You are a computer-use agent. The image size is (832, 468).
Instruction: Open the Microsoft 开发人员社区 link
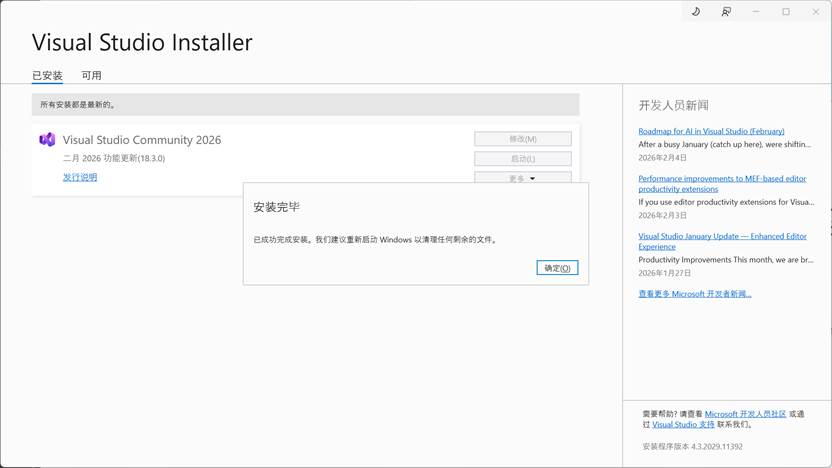[745, 414]
